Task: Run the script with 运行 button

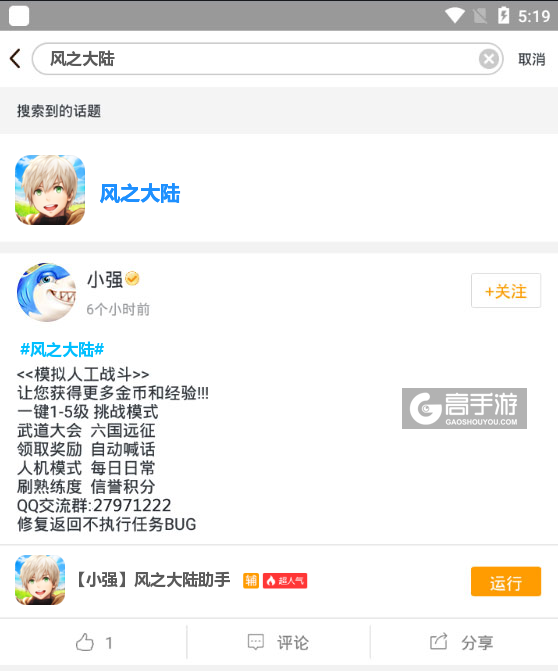Action: pyautogui.click(x=506, y=582)
